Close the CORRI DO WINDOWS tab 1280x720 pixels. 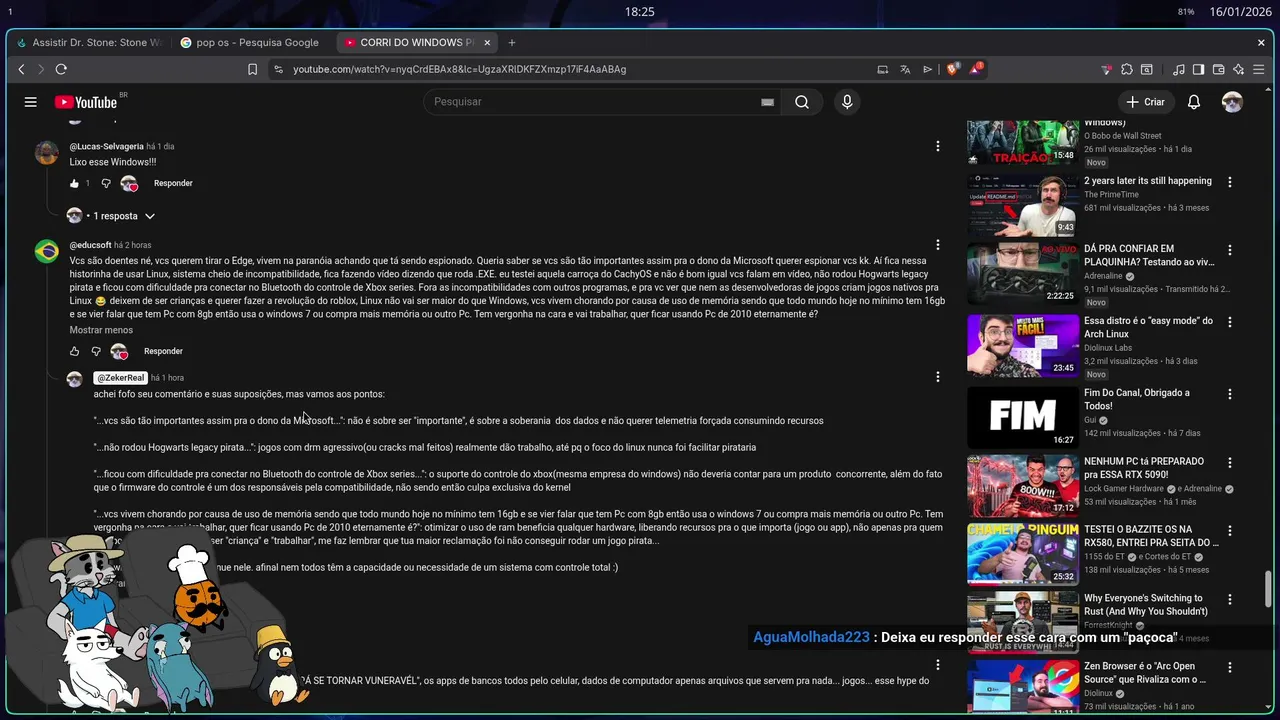488,43
